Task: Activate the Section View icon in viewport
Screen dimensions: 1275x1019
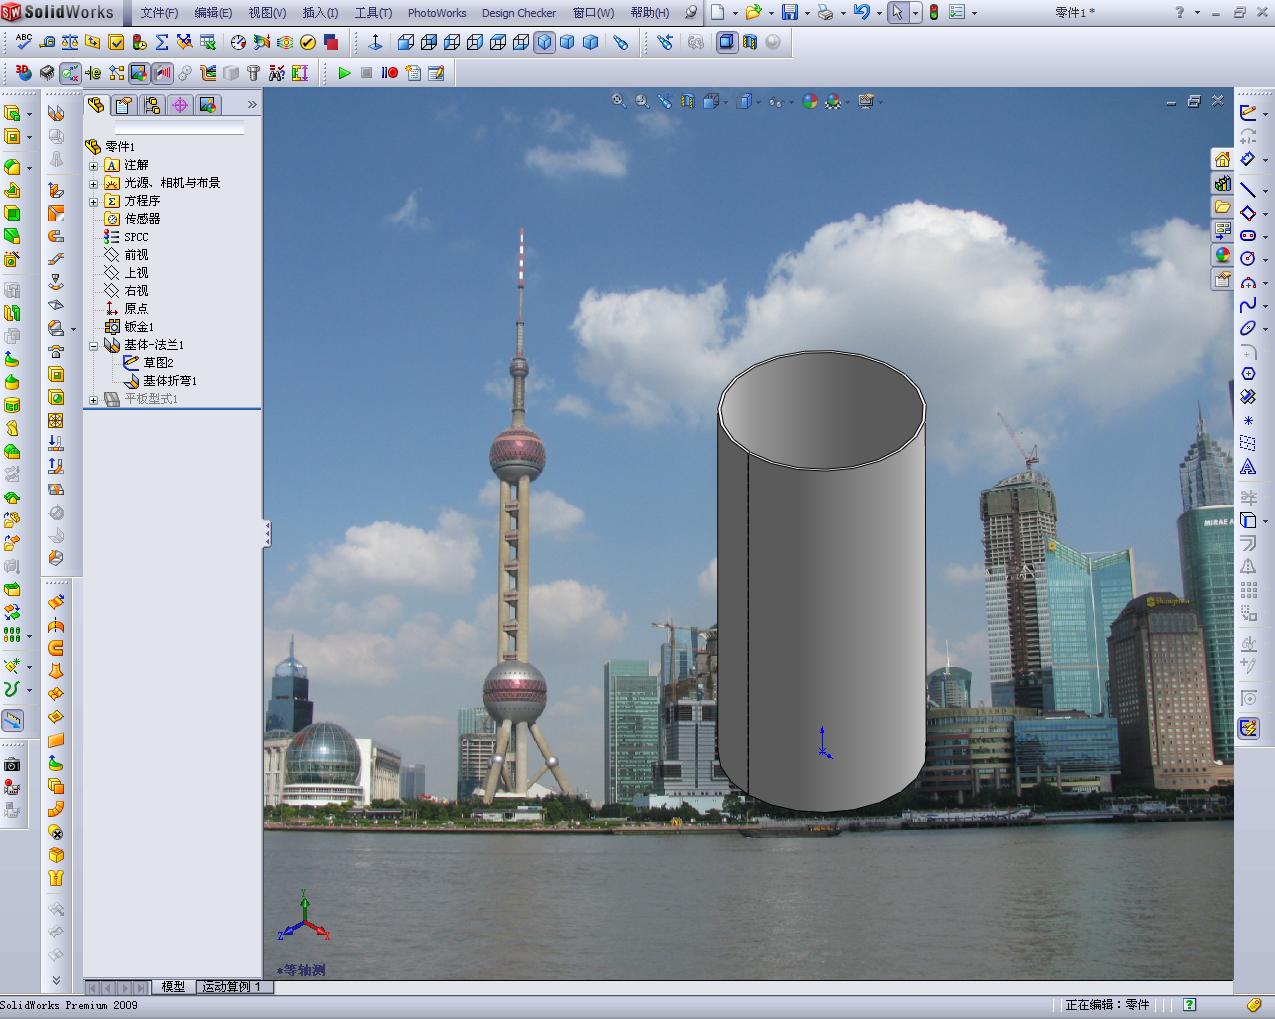Action: (x=688, y=101)
